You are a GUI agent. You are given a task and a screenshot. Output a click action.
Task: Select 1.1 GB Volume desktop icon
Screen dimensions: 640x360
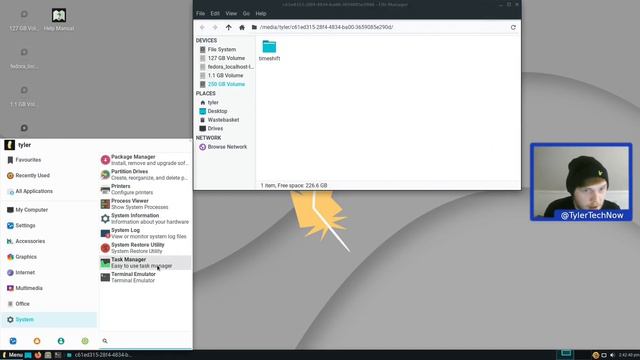(24, 96)
